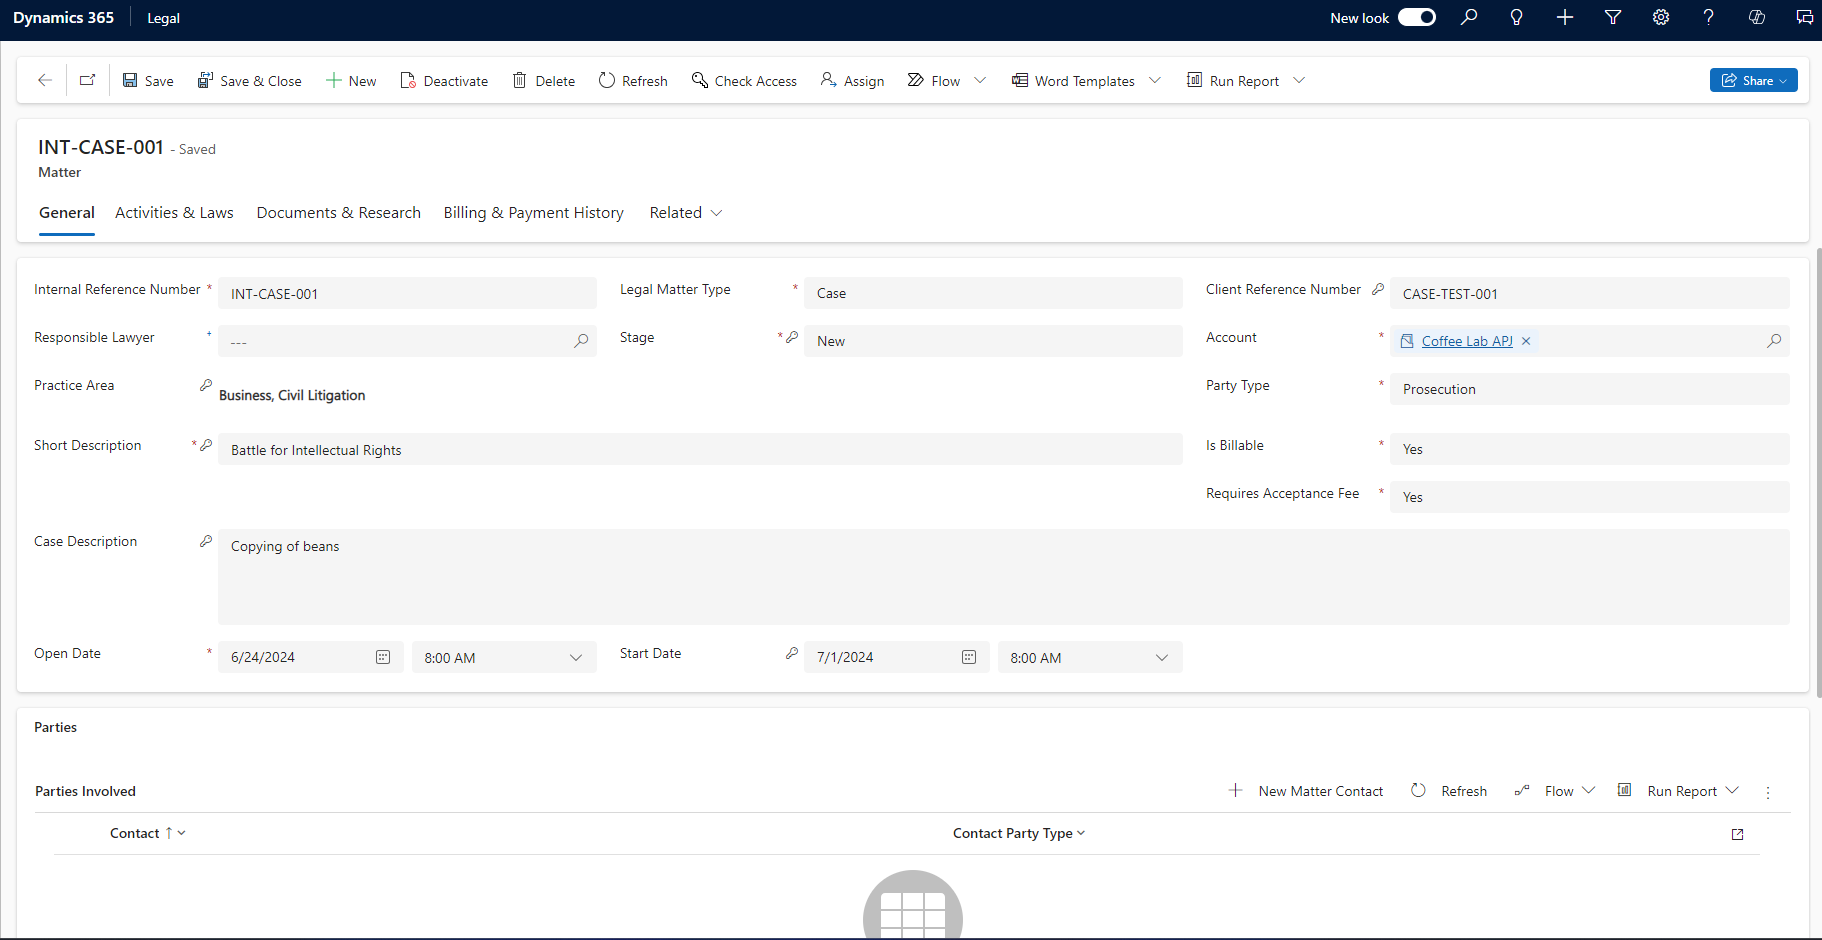The width and height of the screenshot is (1822, 940).
Task: Open Documents & Research tab
Action: point(339,213)
